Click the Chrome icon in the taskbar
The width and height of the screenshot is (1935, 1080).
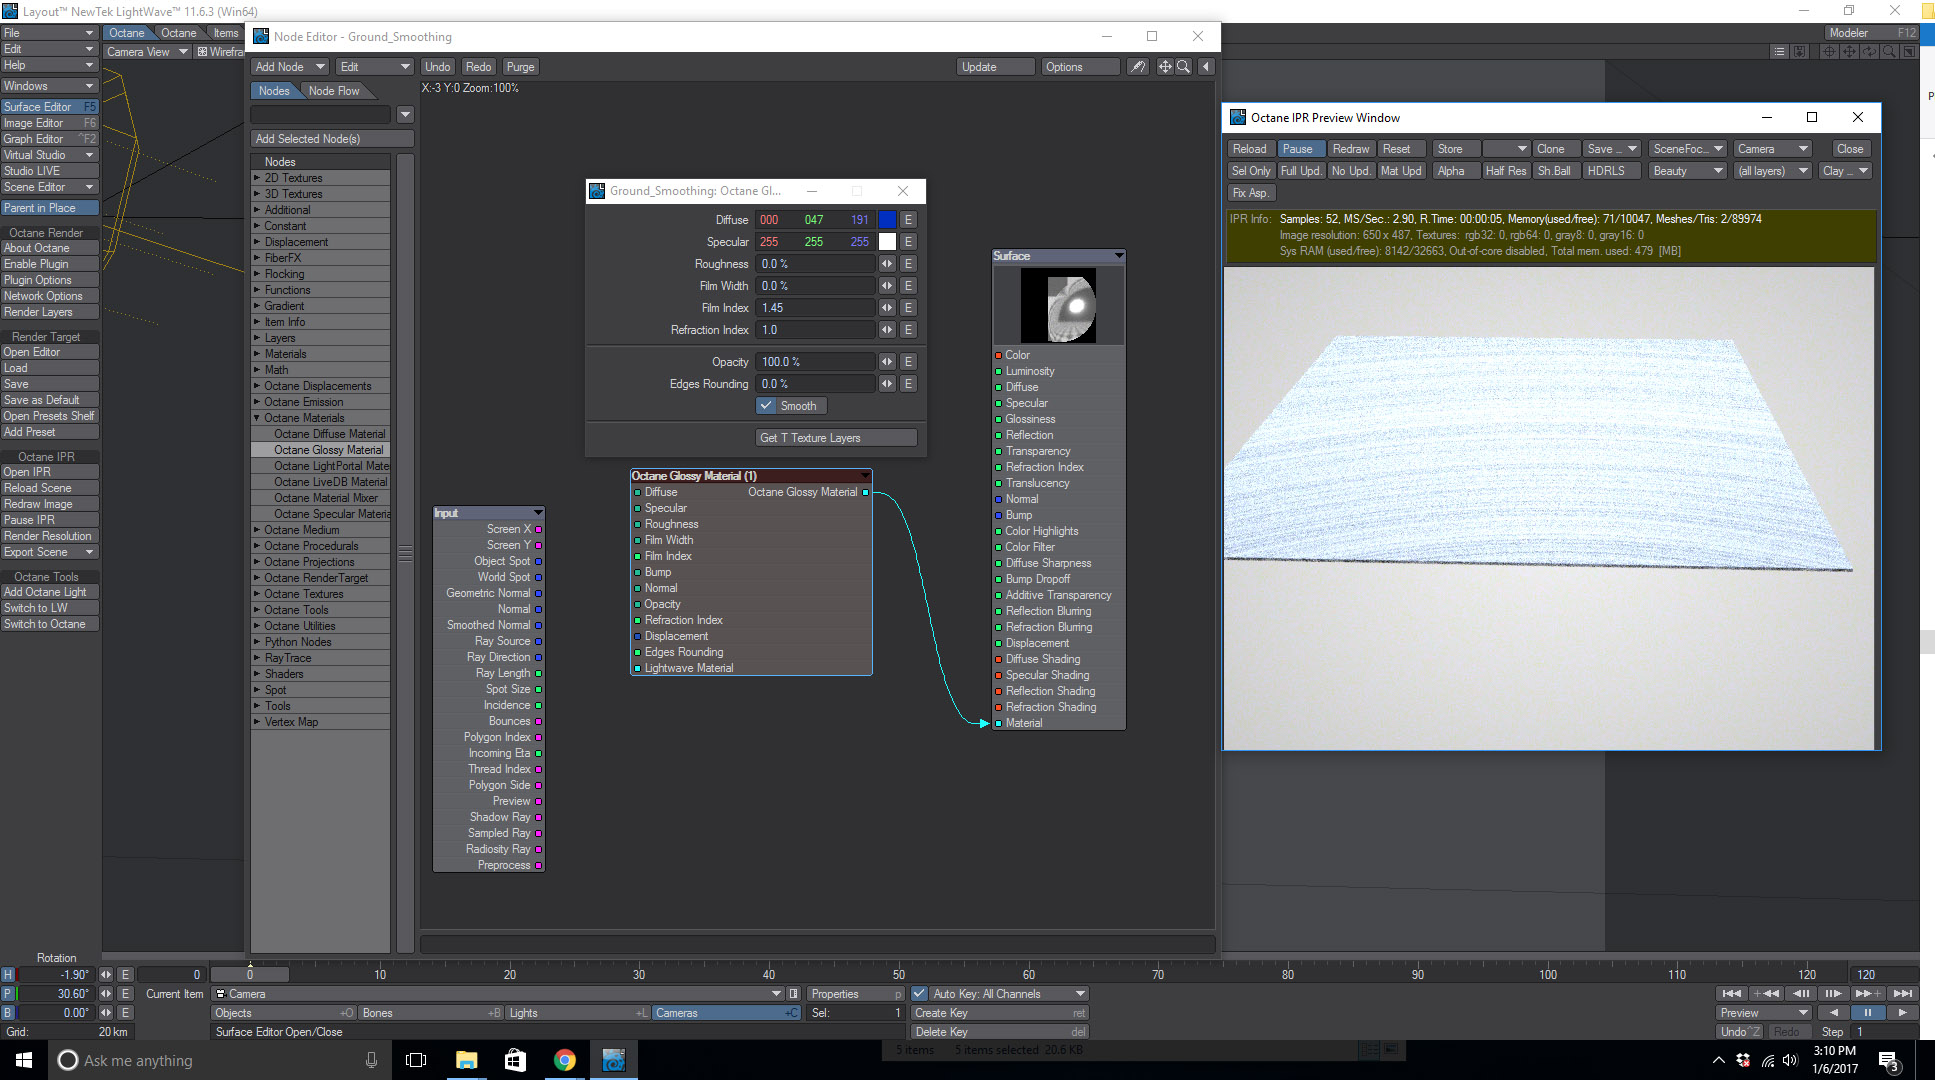tap(565, 1060)
